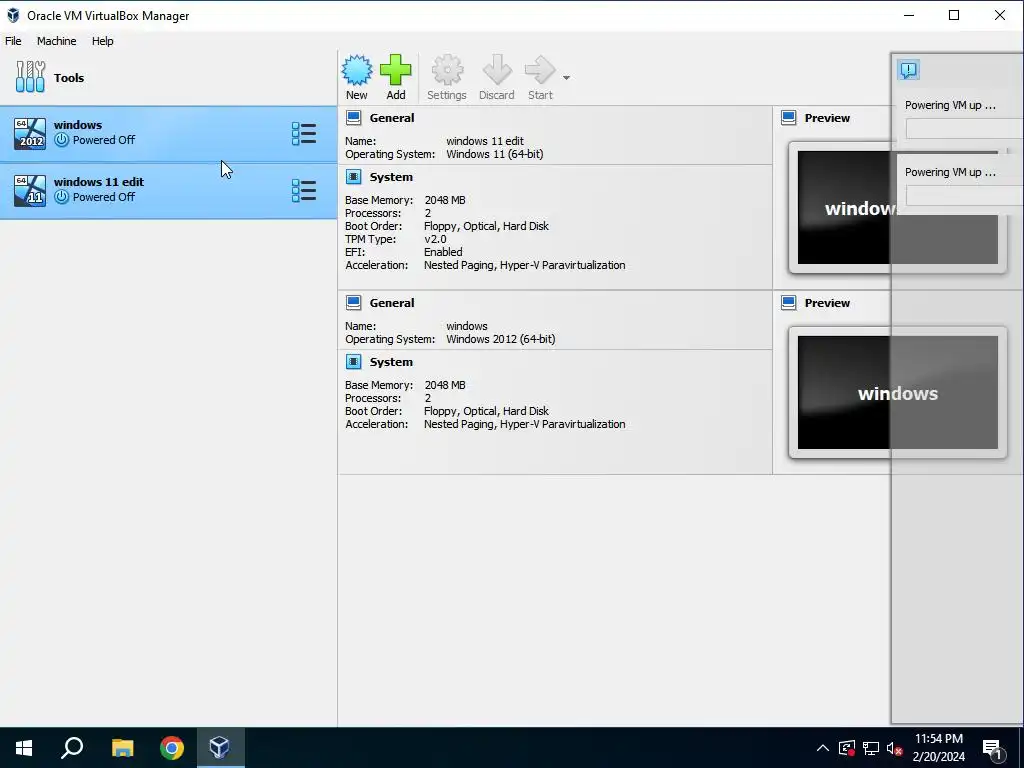Click VirtualBox taskbar icon

point(220,748)
